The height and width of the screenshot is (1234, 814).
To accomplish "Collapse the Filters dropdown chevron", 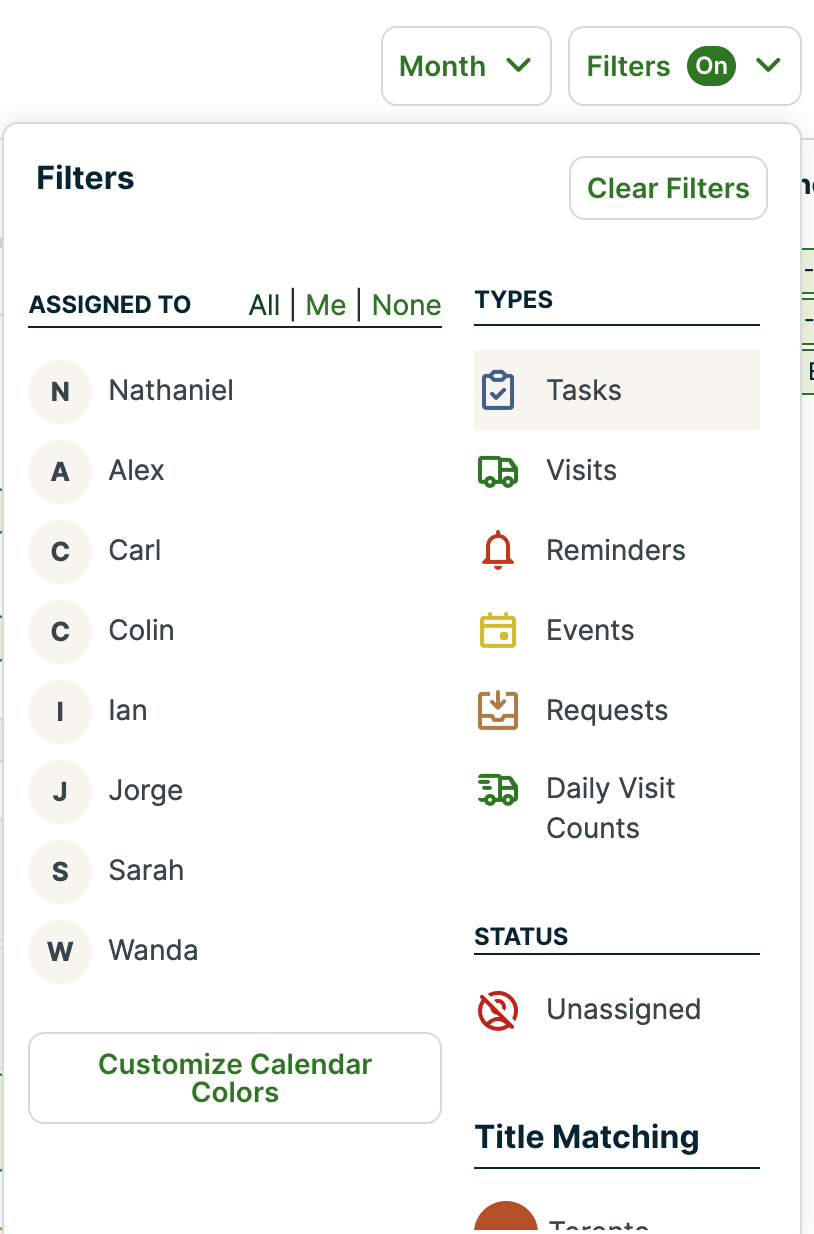I will [768, 66].
